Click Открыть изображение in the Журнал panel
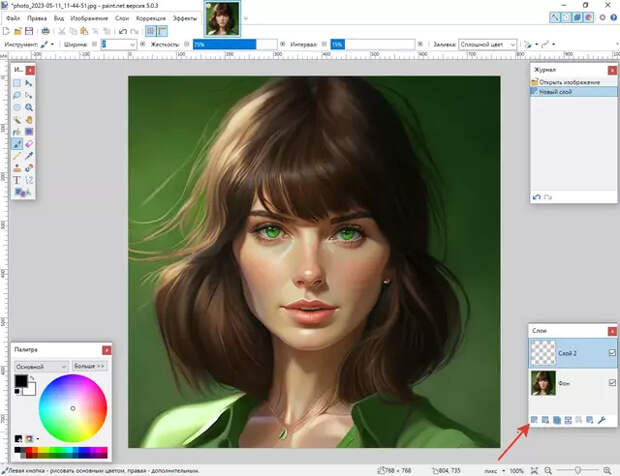 [x=573, y=82]
